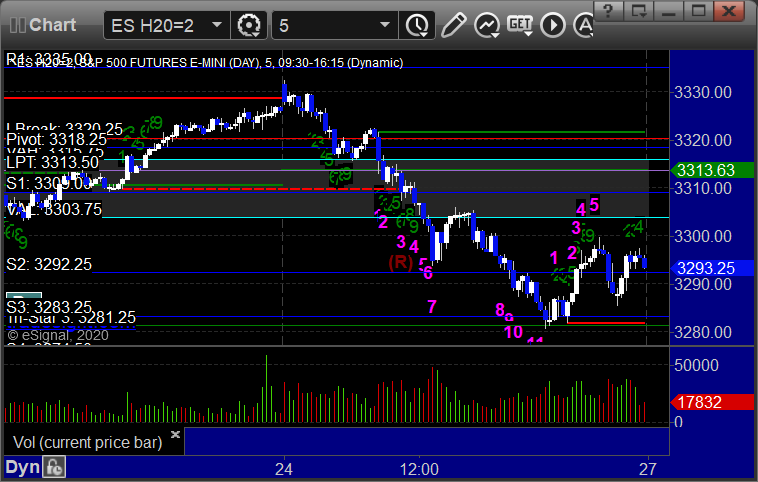Click the green 3313.63 price marker
This screenshot has height=482, width=758.
tap(712, 170)
